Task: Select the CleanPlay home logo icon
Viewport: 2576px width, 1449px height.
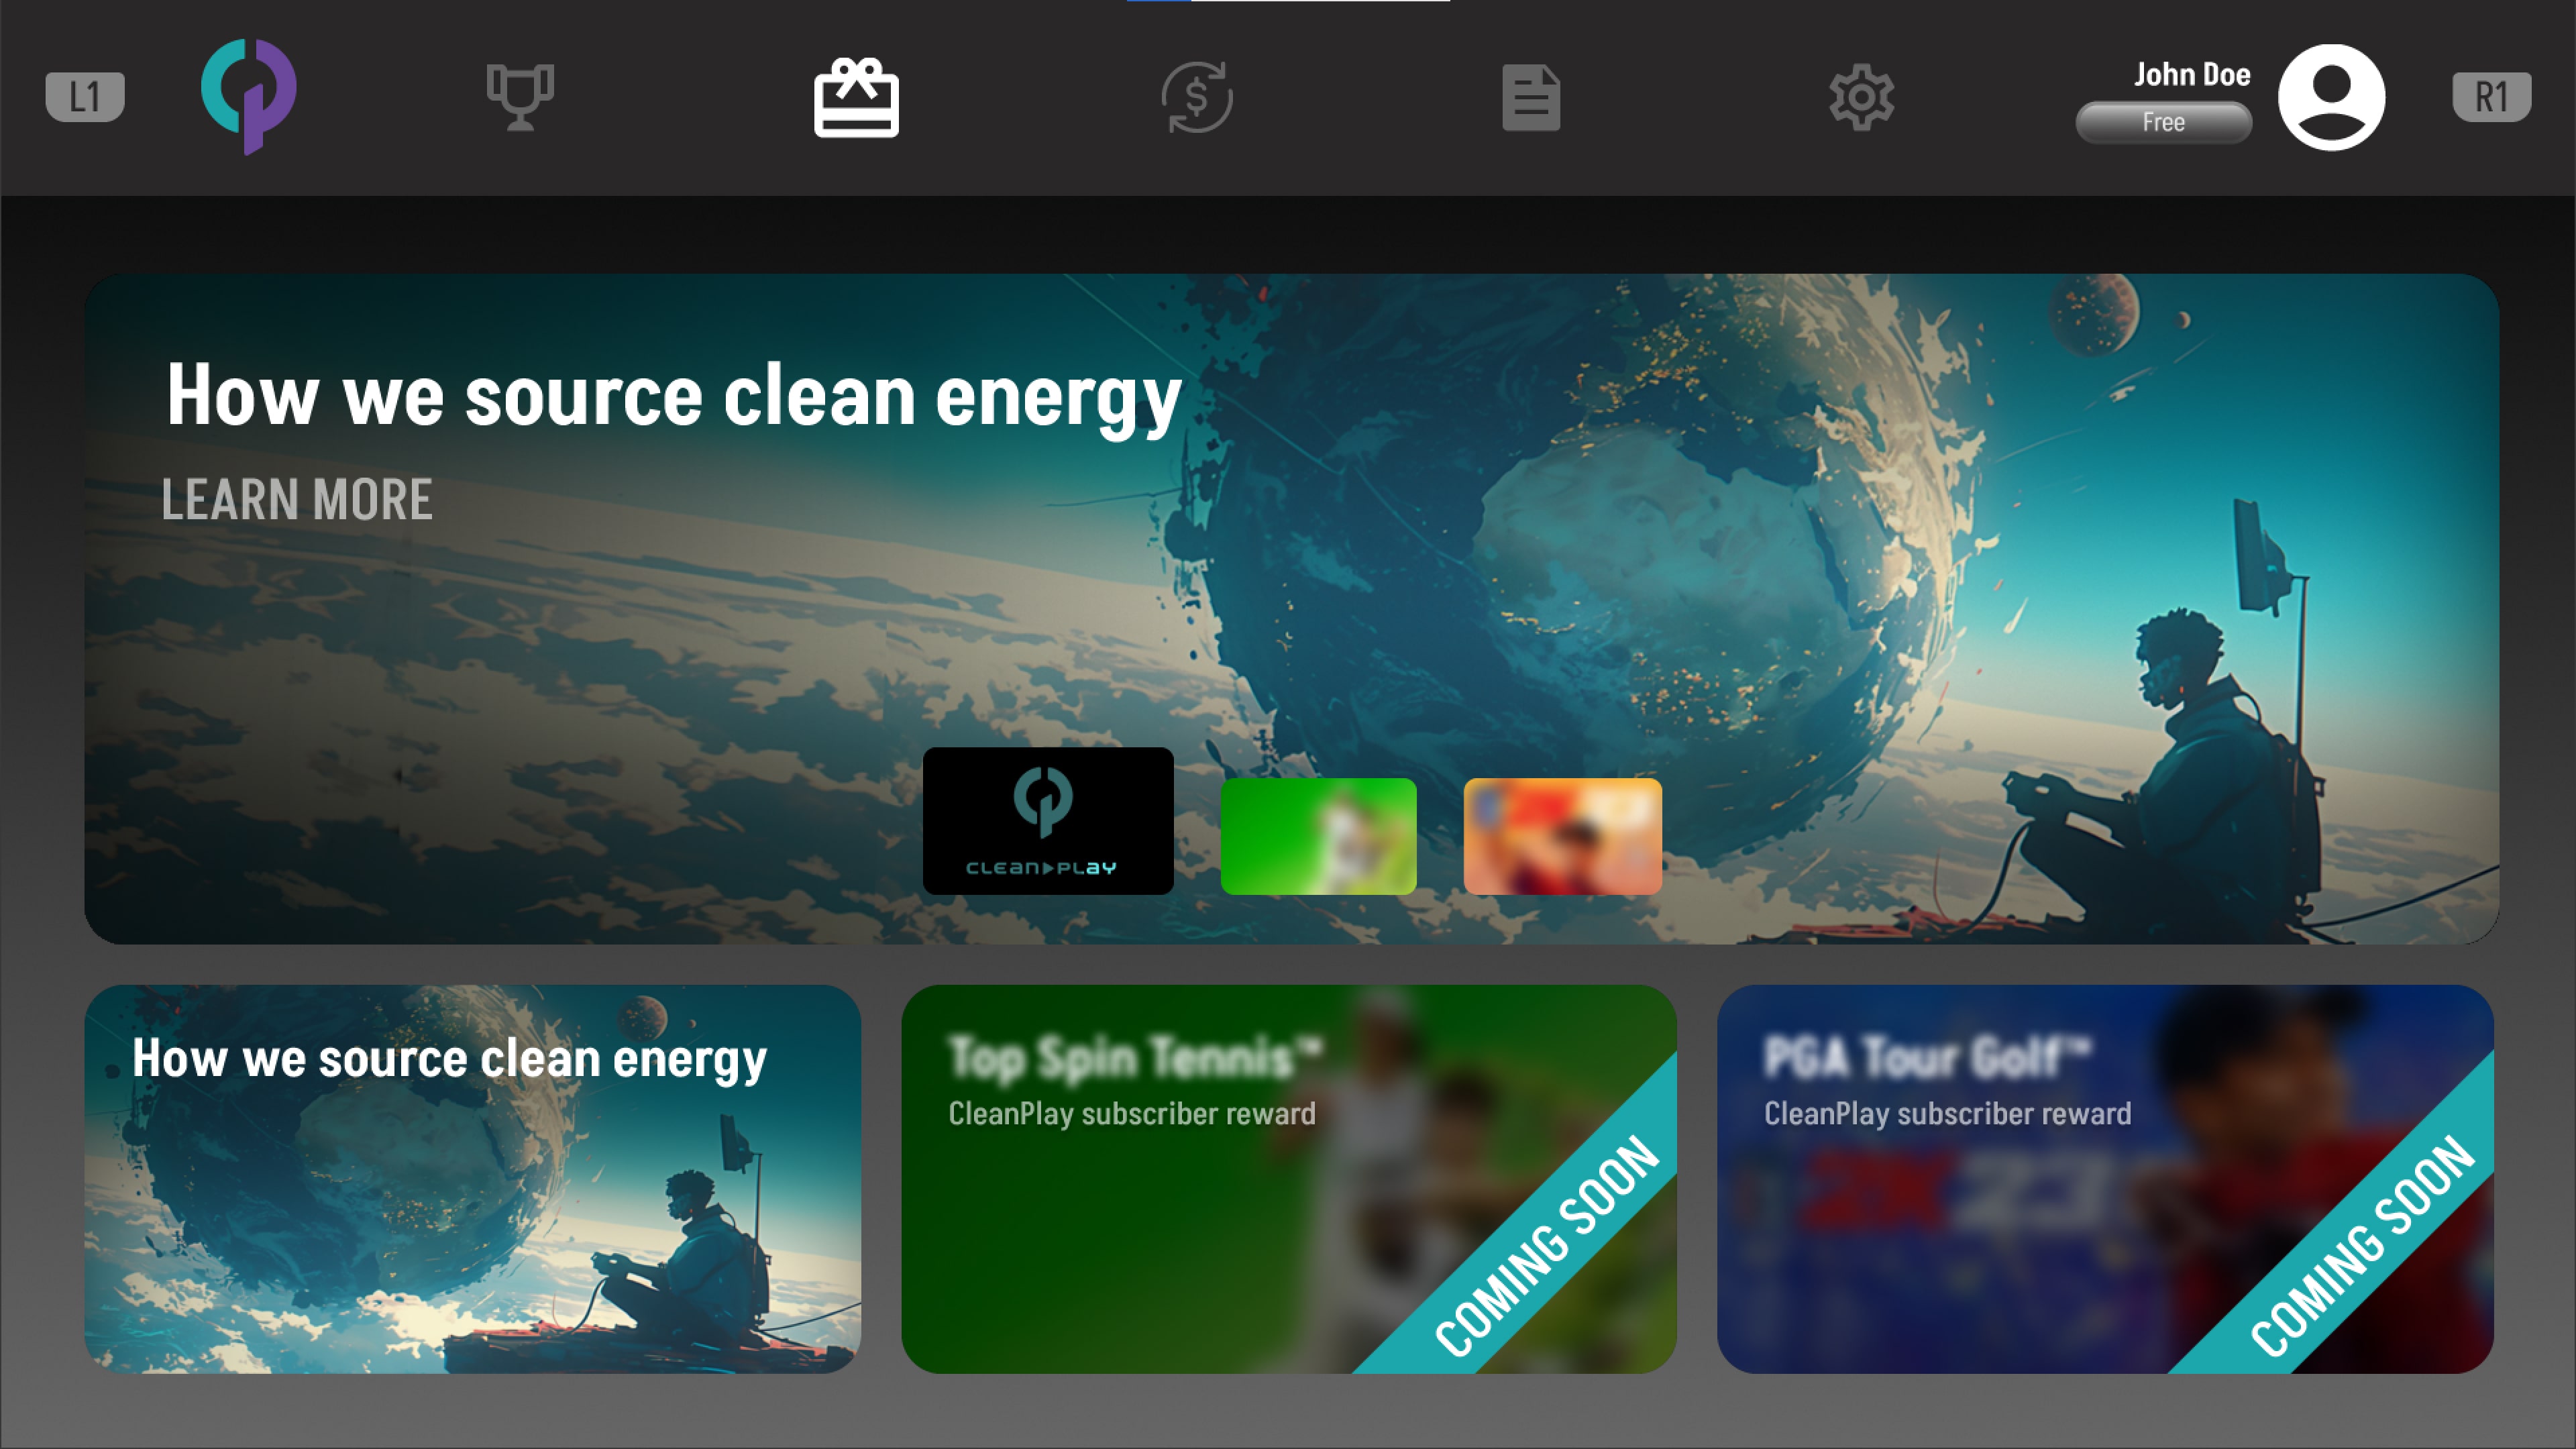Action: pyautogui.click(x=249, y=96)
